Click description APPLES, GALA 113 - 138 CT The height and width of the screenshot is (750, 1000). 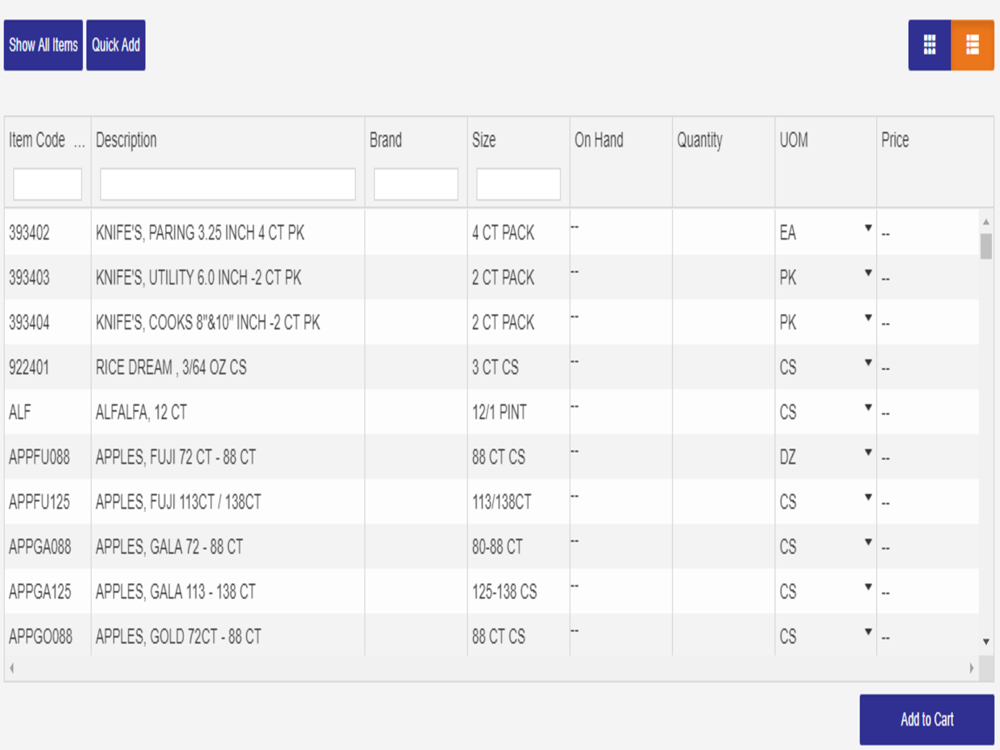pos(176,591)
